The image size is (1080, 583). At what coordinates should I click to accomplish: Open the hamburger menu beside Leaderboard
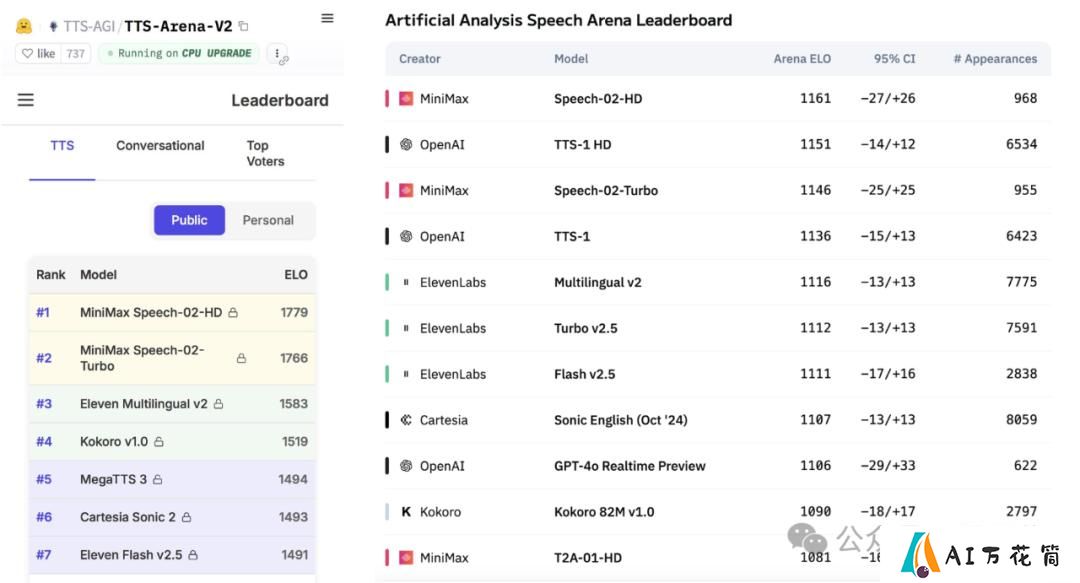(x=25, y=100)
